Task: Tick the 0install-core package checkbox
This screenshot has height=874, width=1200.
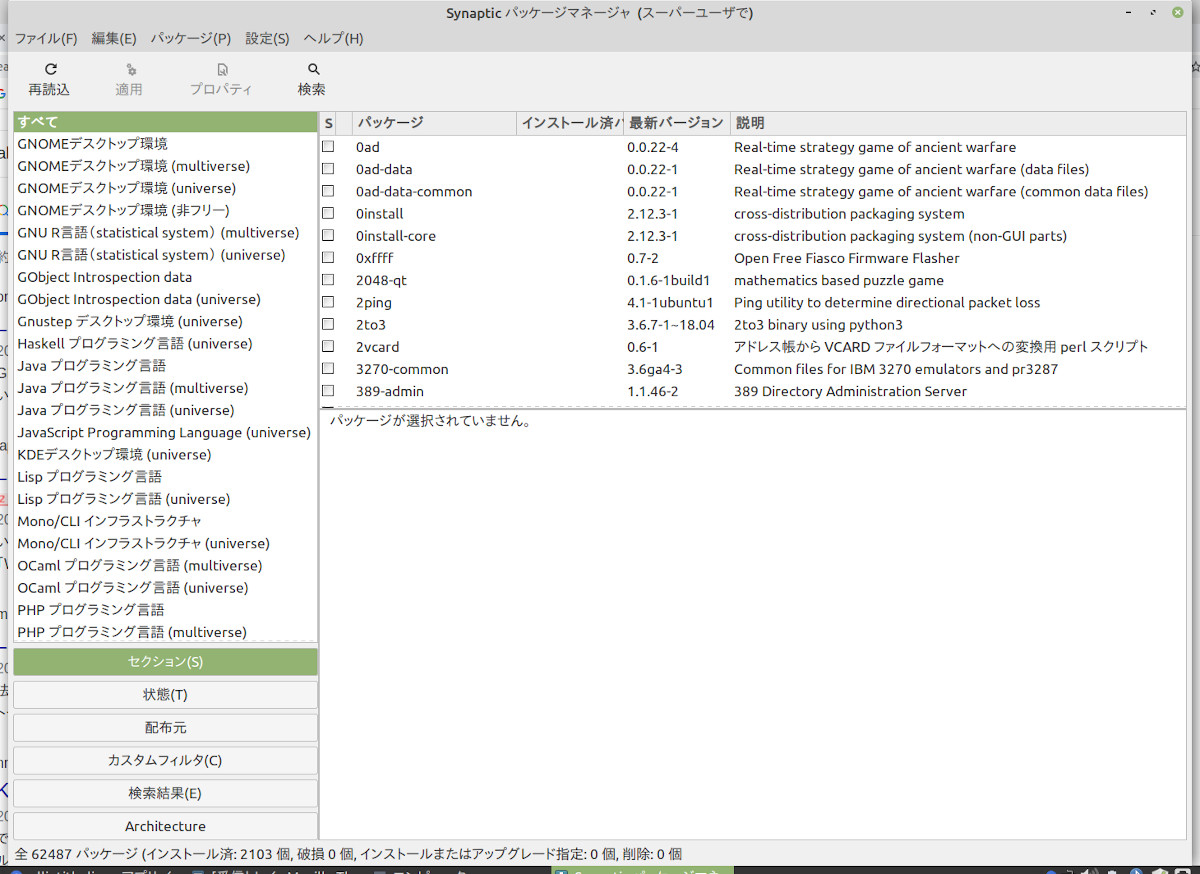Action: (328, 237)
